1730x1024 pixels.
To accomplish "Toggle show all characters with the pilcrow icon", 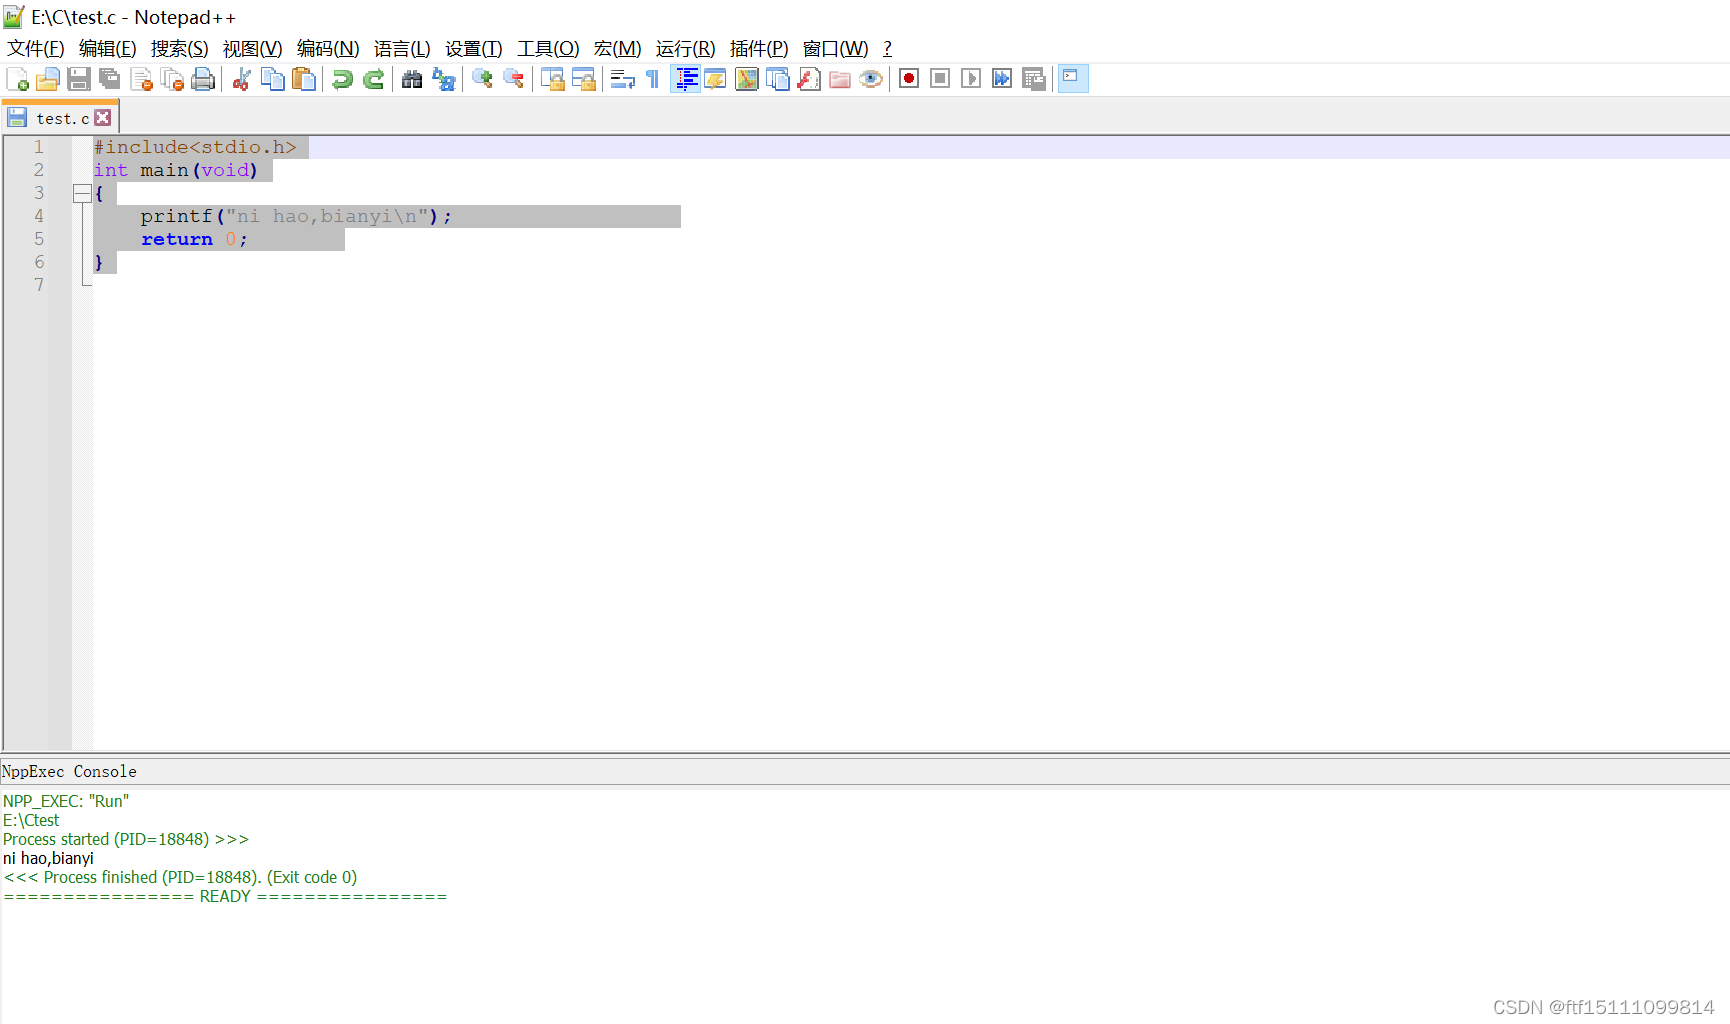I will [x=651, y=79].
